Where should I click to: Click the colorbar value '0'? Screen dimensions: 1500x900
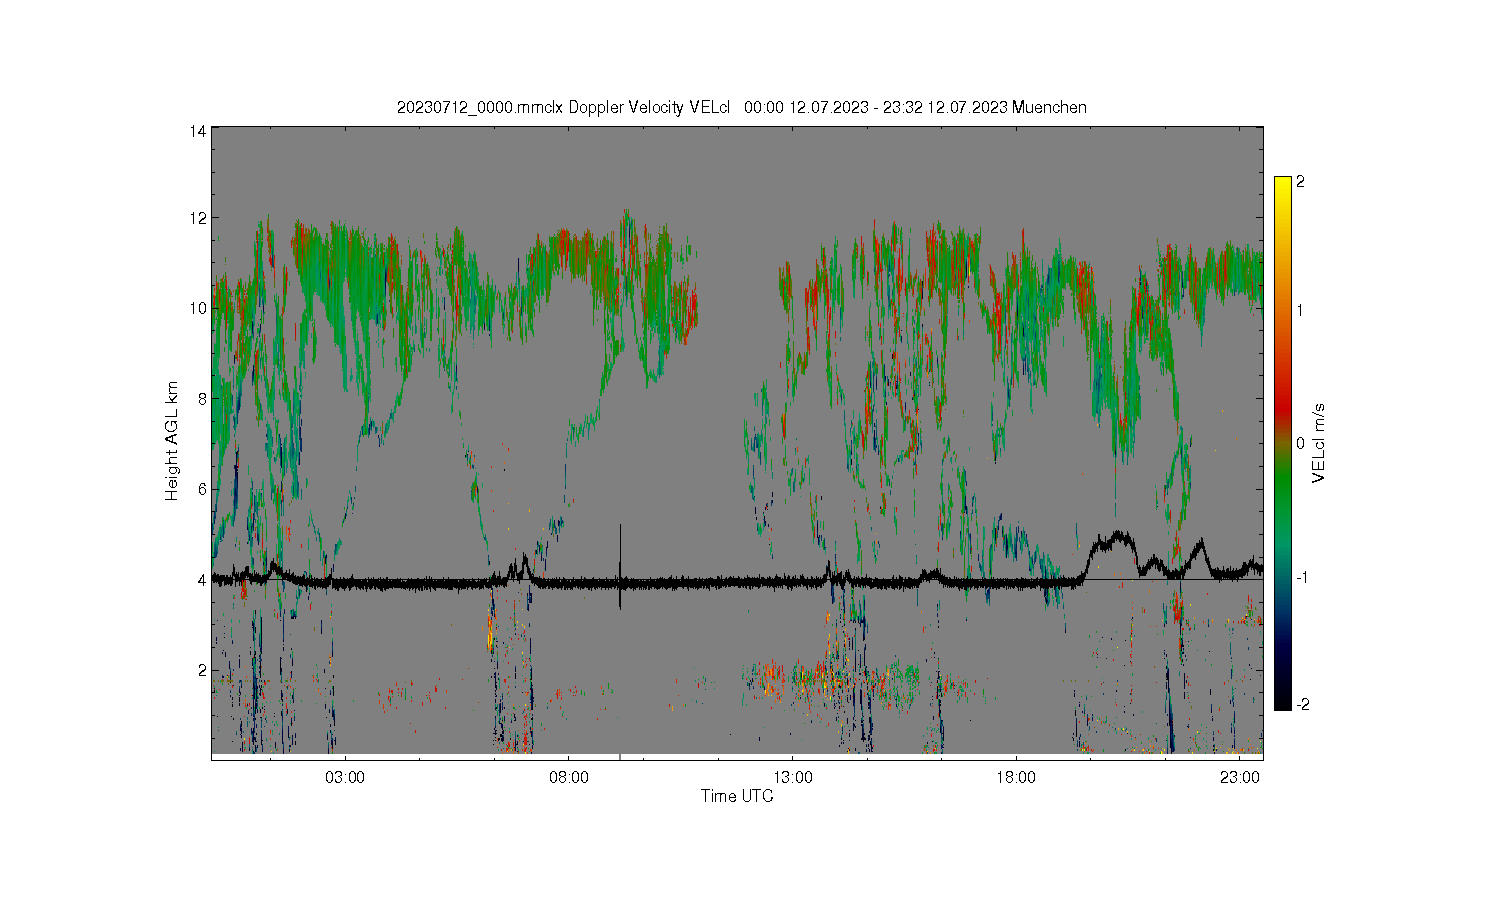pyautogui.click(x=1300, y=443)
